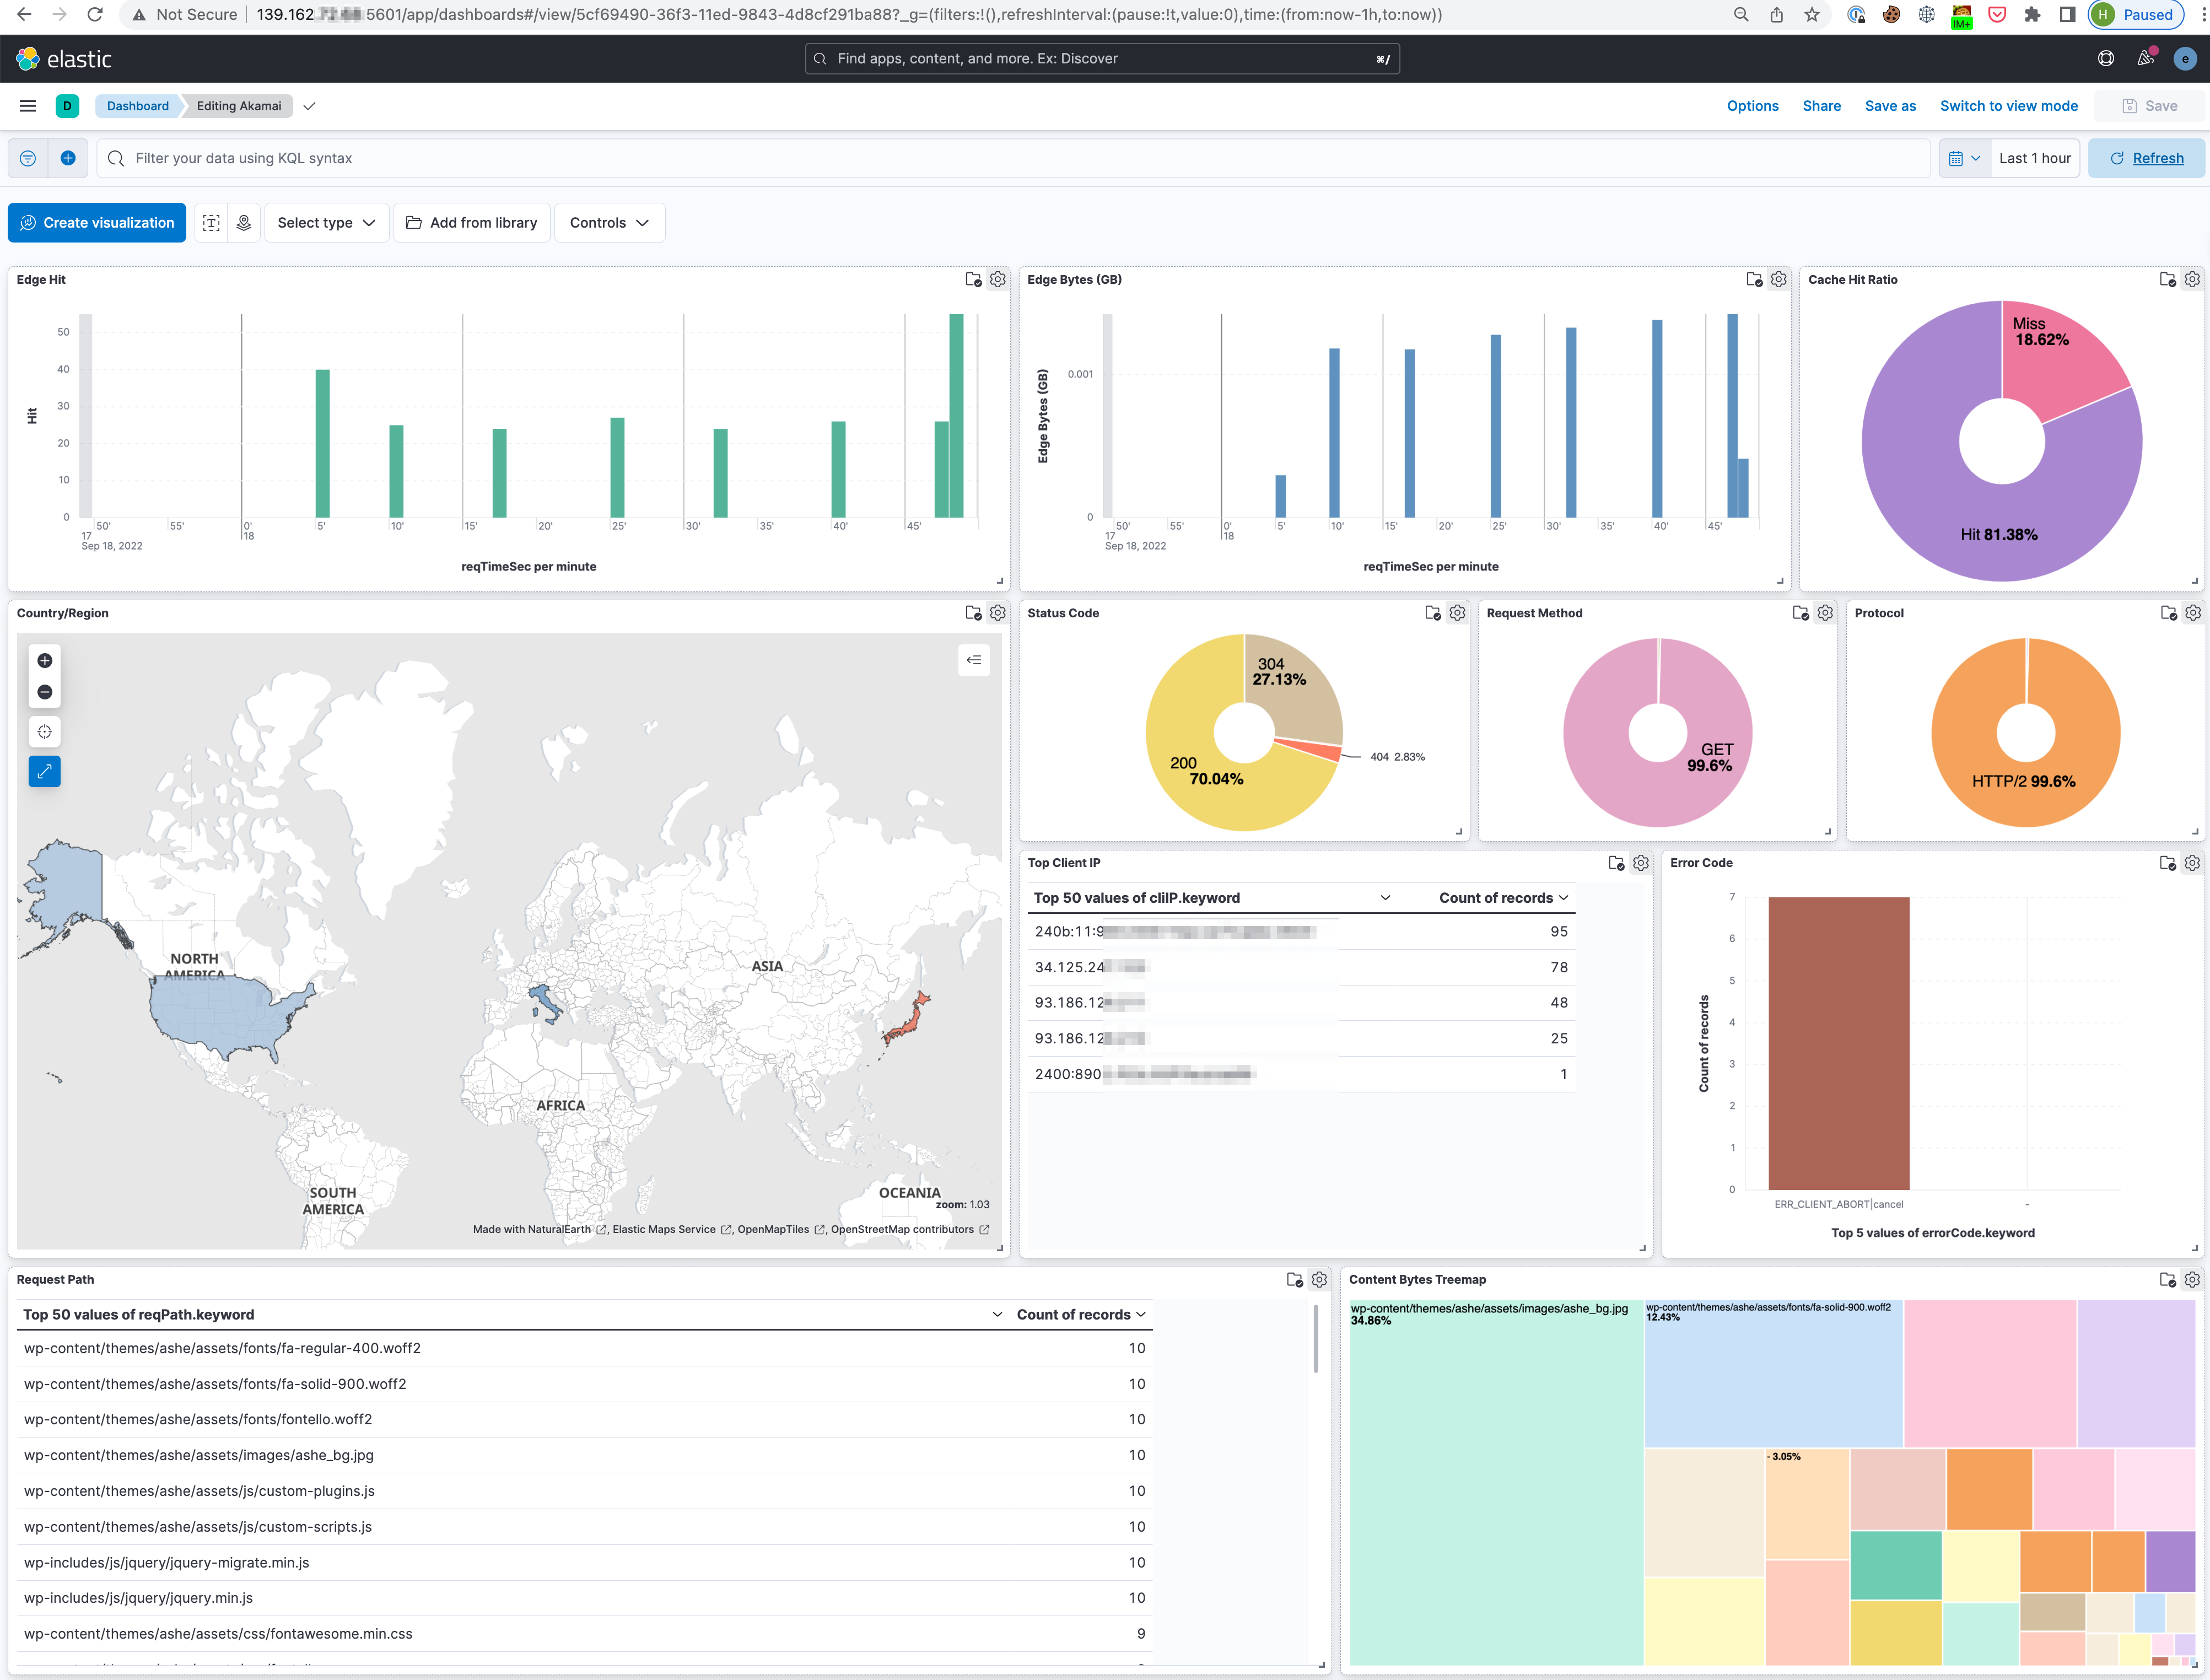Click the map zoom out button

point(44,692)
